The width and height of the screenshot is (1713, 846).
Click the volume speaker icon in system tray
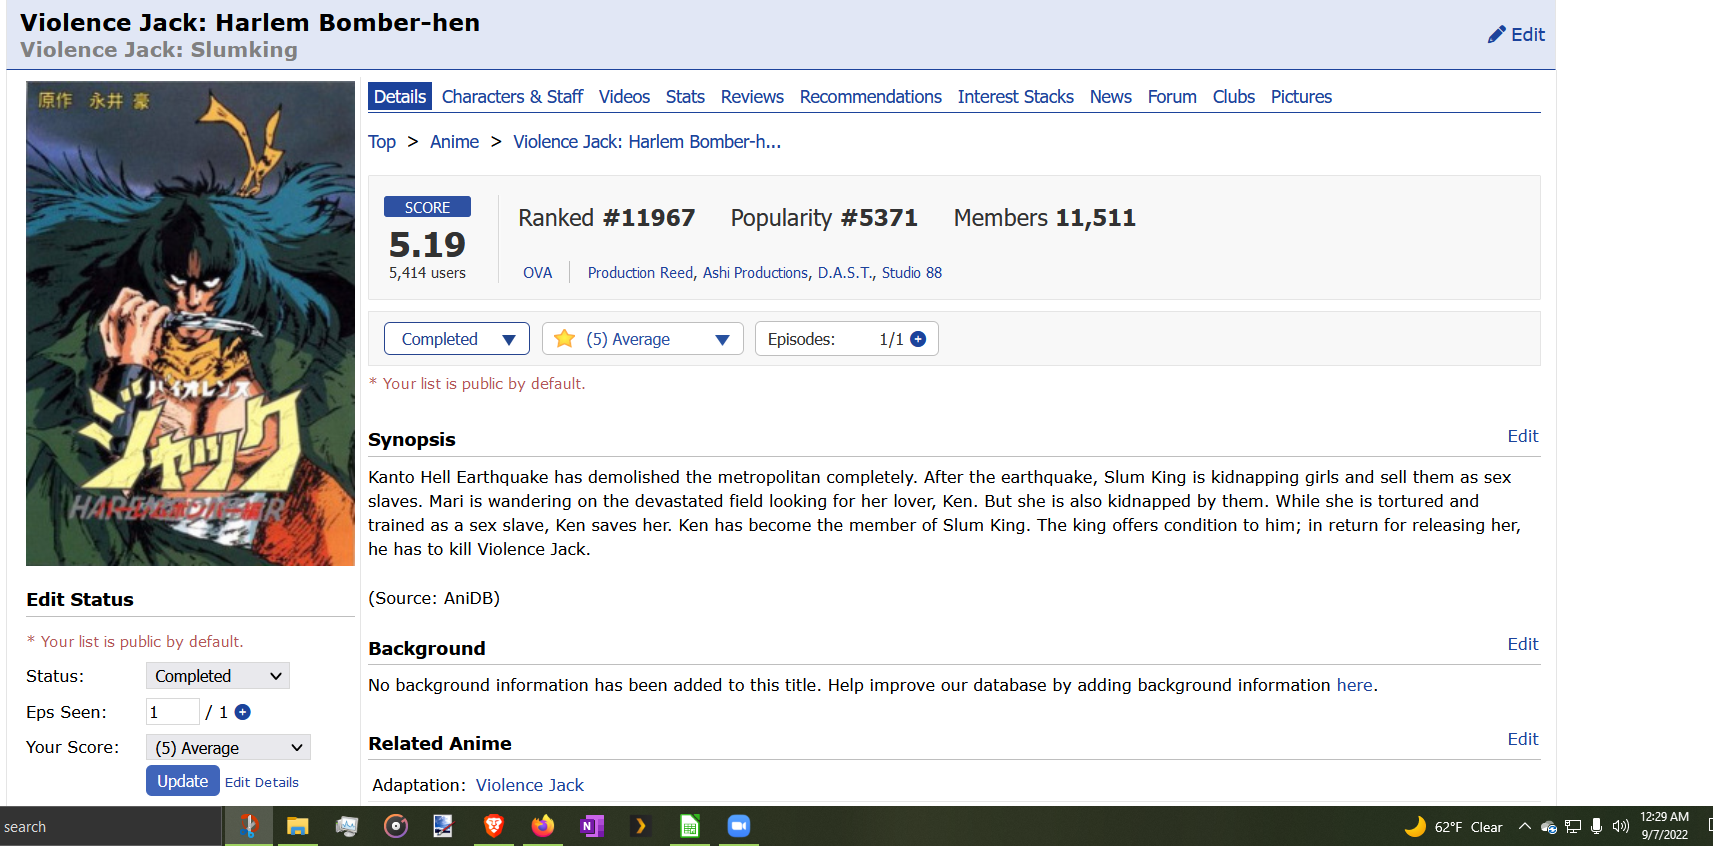point(1620,826)
